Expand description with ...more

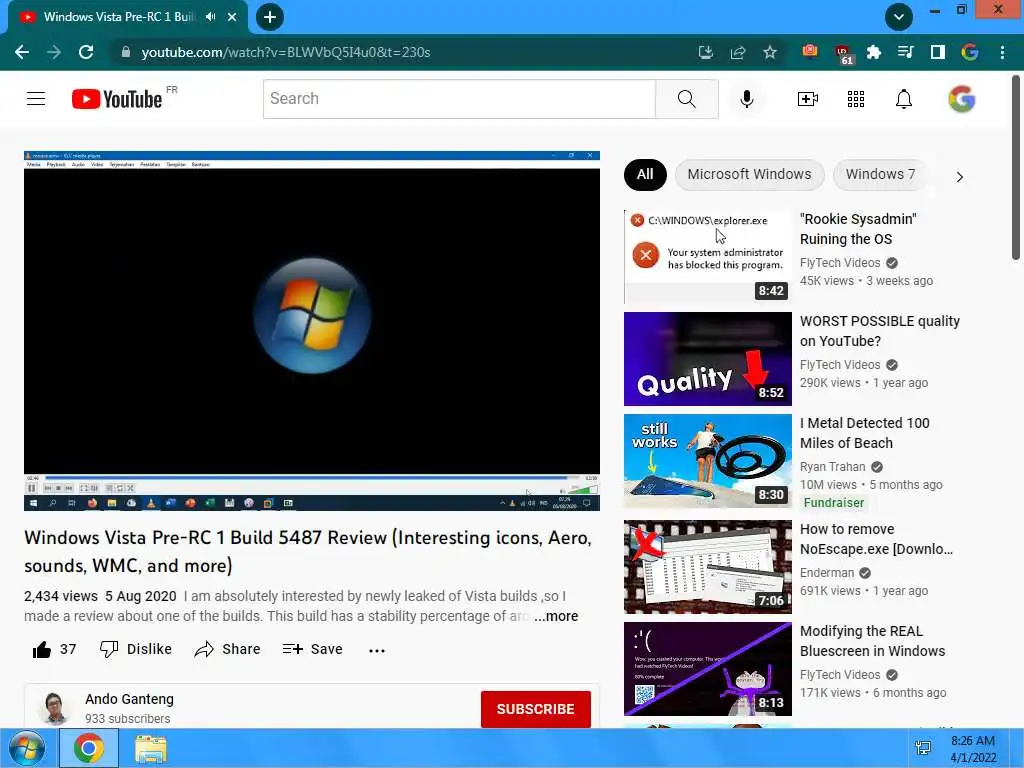(x=556, y=616)
